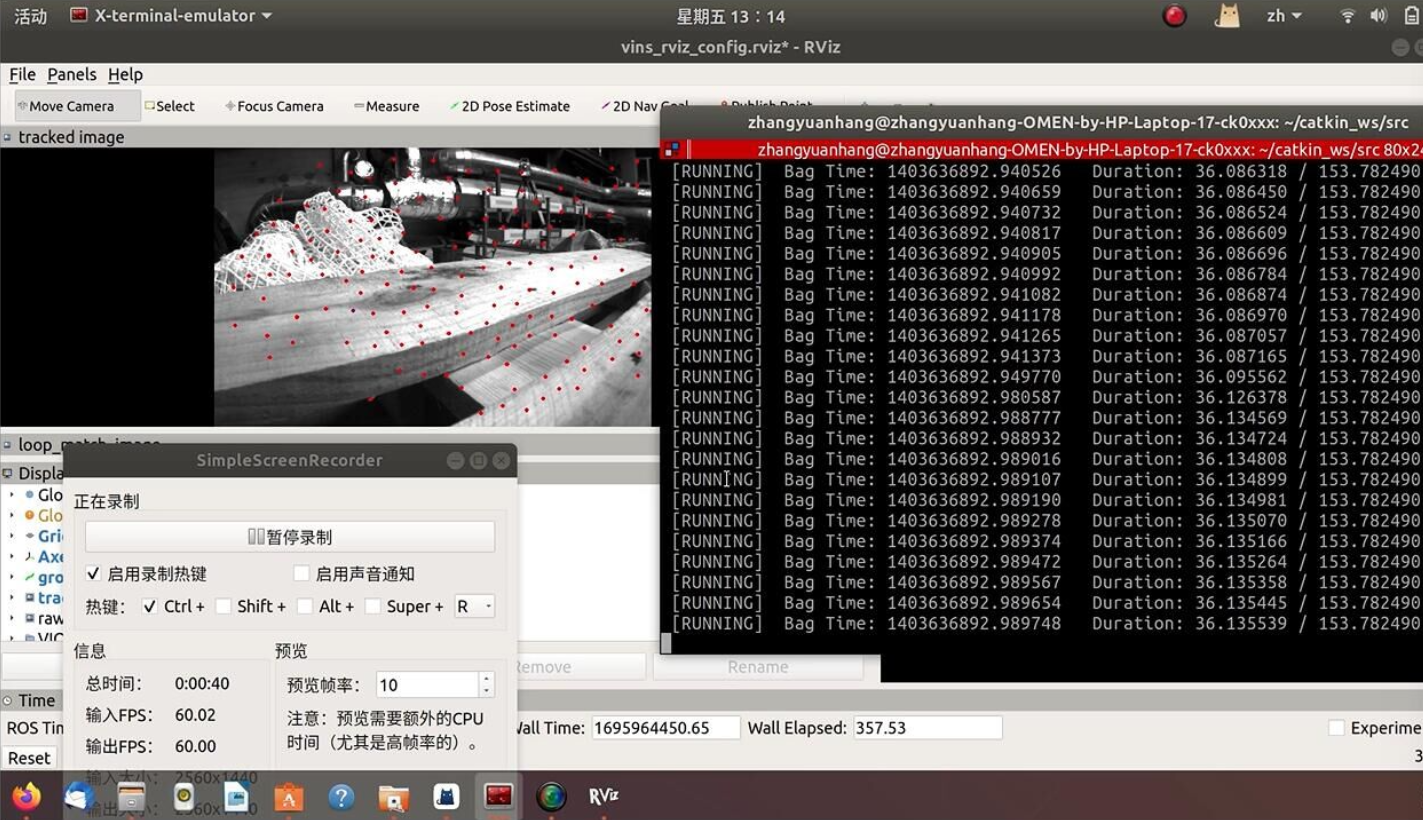Select the Move Camera tool
The image size is (1423, 820).
point(70,106)
